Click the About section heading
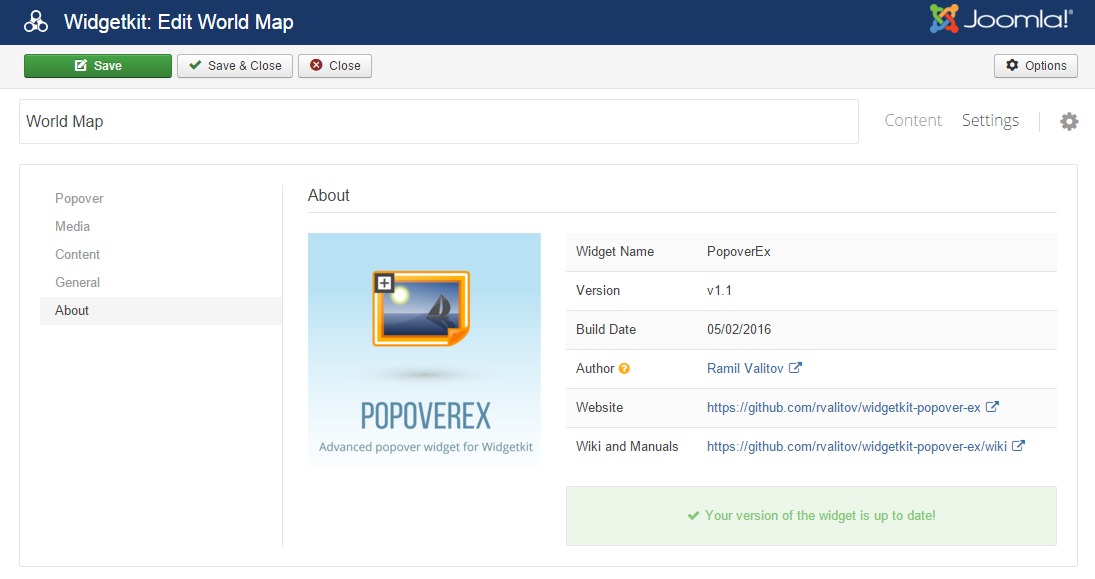The height and width of the screenshot is (579, 1095). point(329,196)
